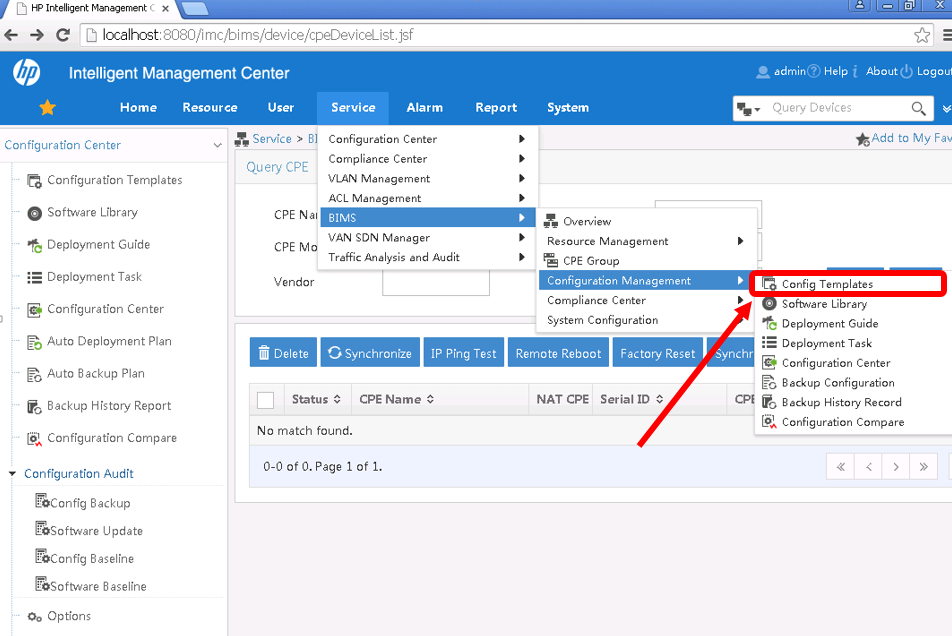Viewport: 952px width, 636px height.
Task: Click Auto Backup Plan icon in sidebar
Action: pos(35,374)
